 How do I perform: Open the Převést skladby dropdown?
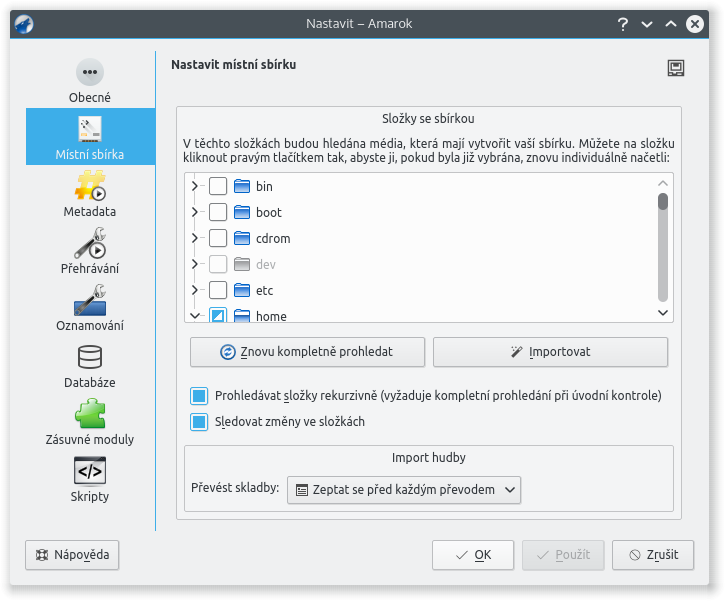pos(404,490)
